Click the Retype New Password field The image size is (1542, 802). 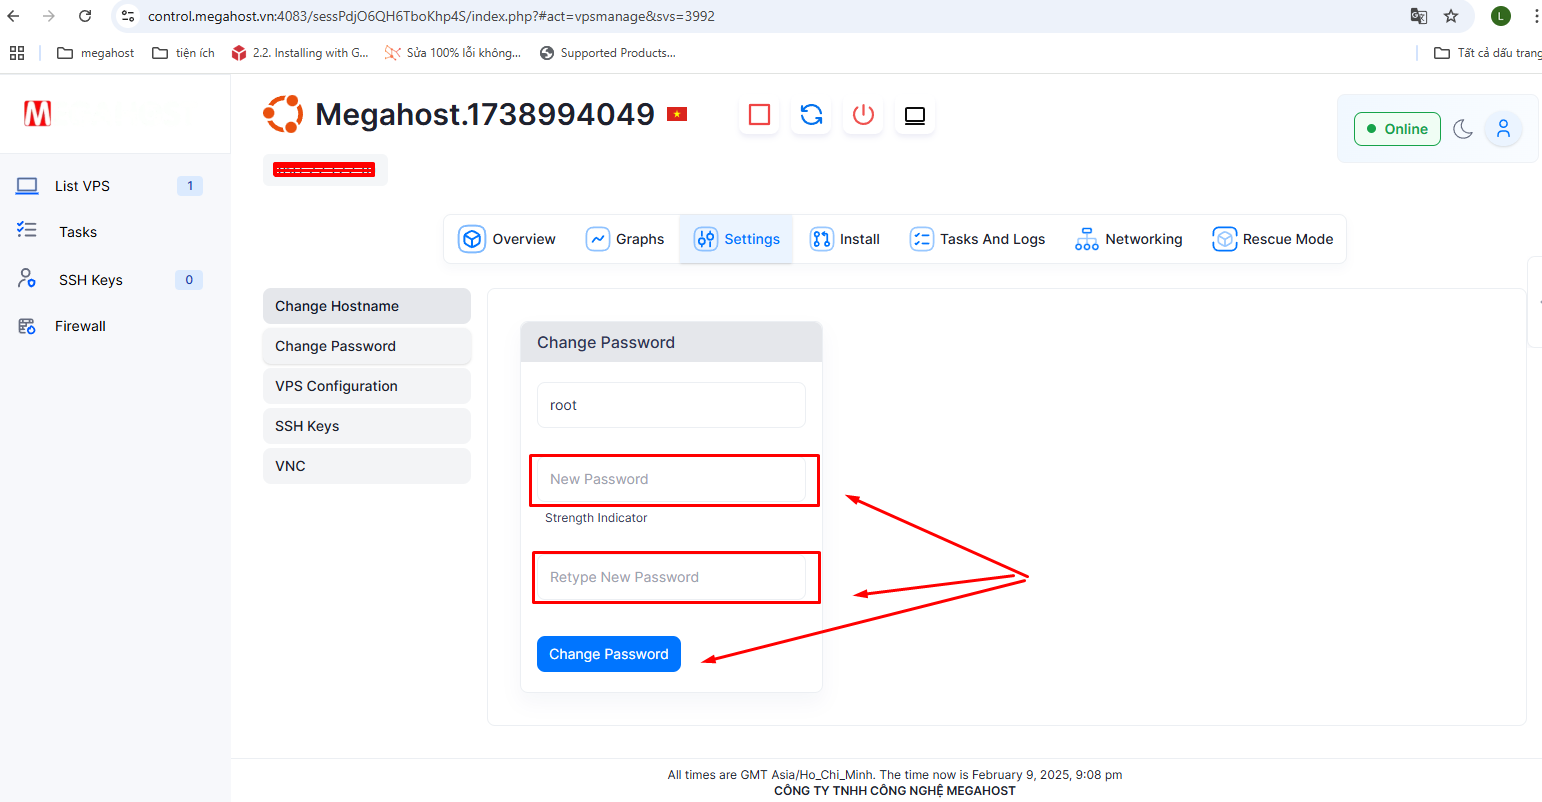click(x=671, y=578)
